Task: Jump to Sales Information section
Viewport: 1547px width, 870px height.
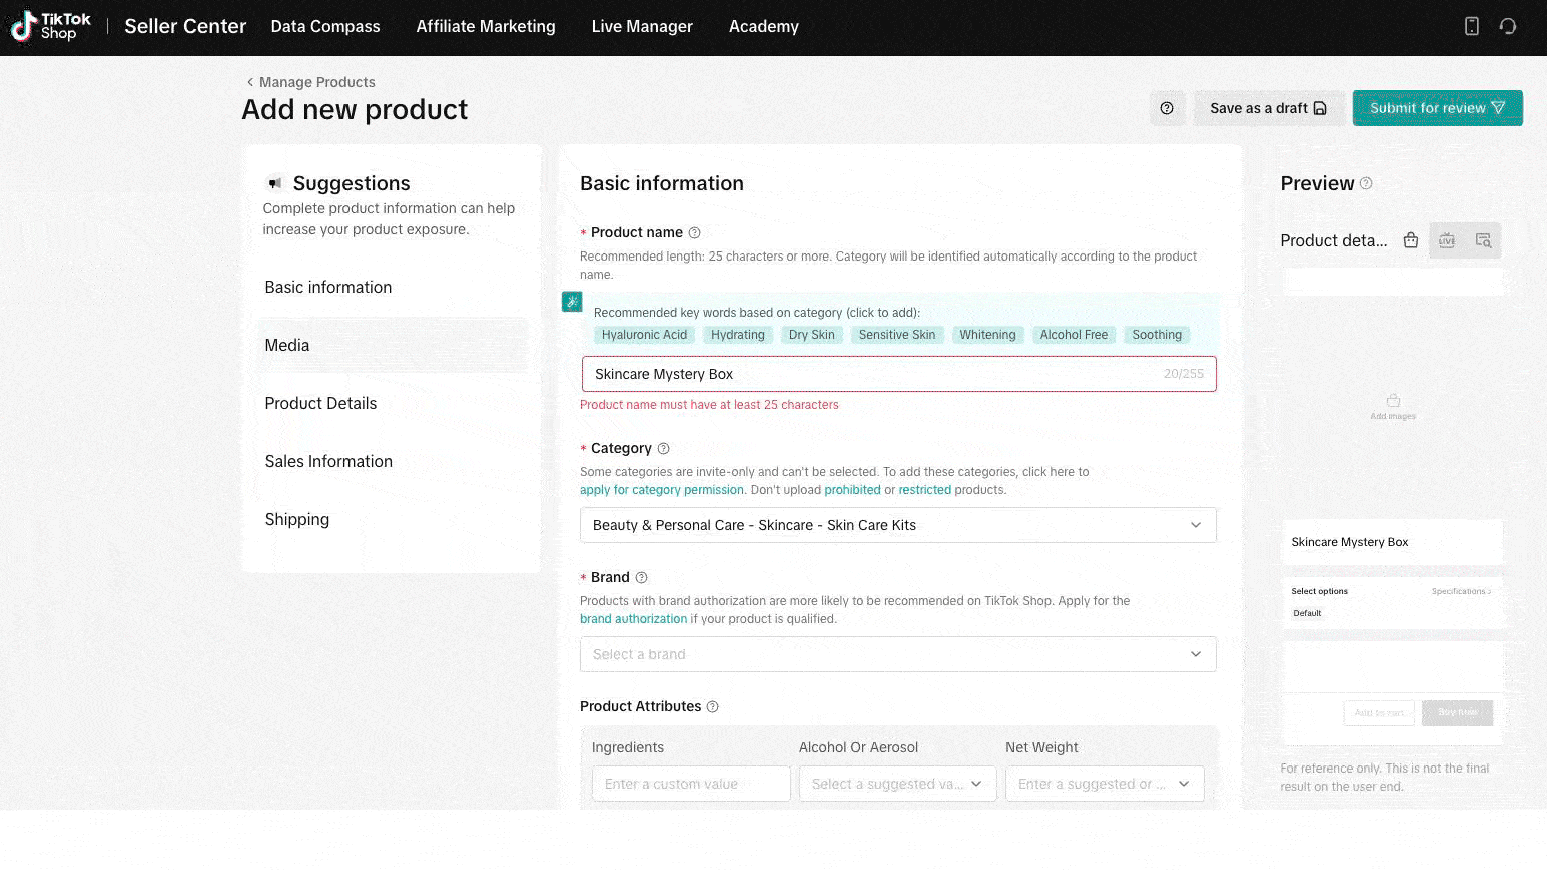Action: [x=329, y=461]
